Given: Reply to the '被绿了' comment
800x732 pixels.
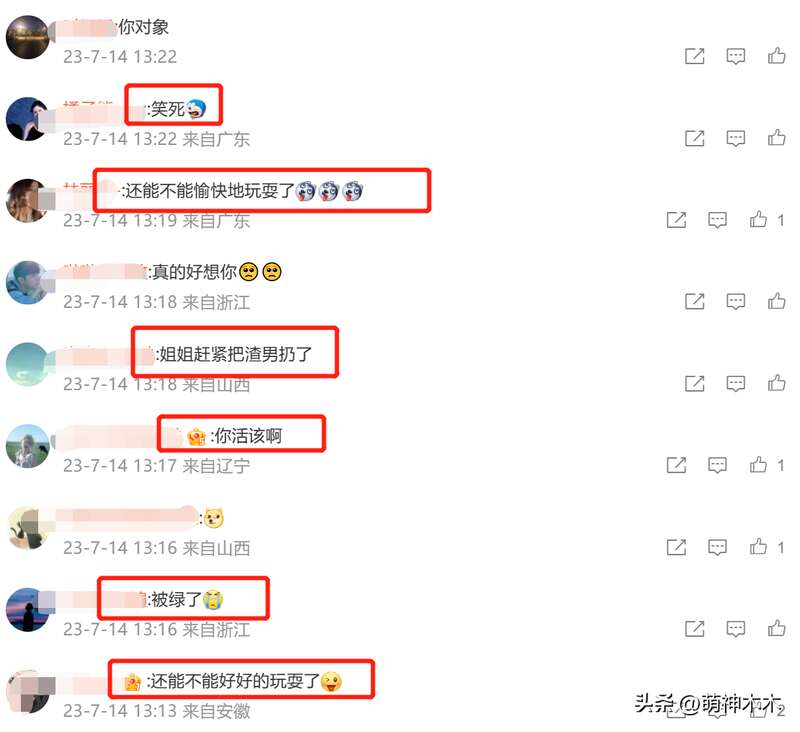Looking at the screenshot, I should tap(735, 629).
